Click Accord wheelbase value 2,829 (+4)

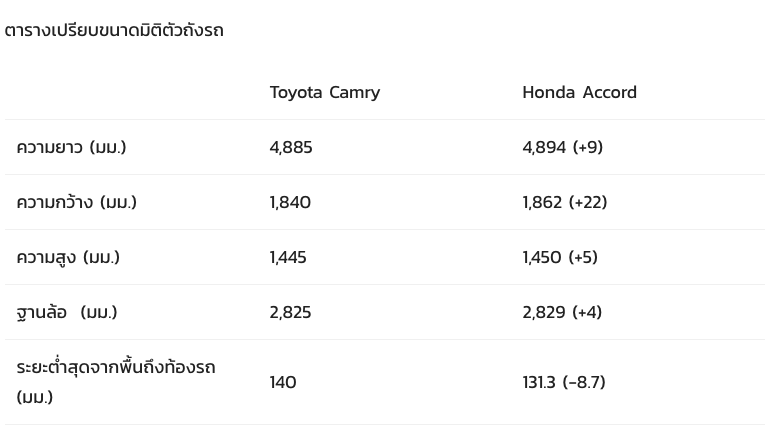(562, 313)
